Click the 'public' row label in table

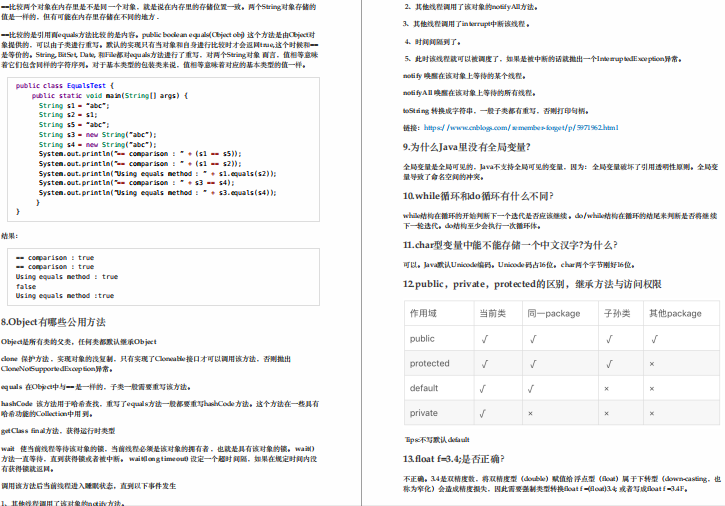pyautogui.click(x=422, y=339)
